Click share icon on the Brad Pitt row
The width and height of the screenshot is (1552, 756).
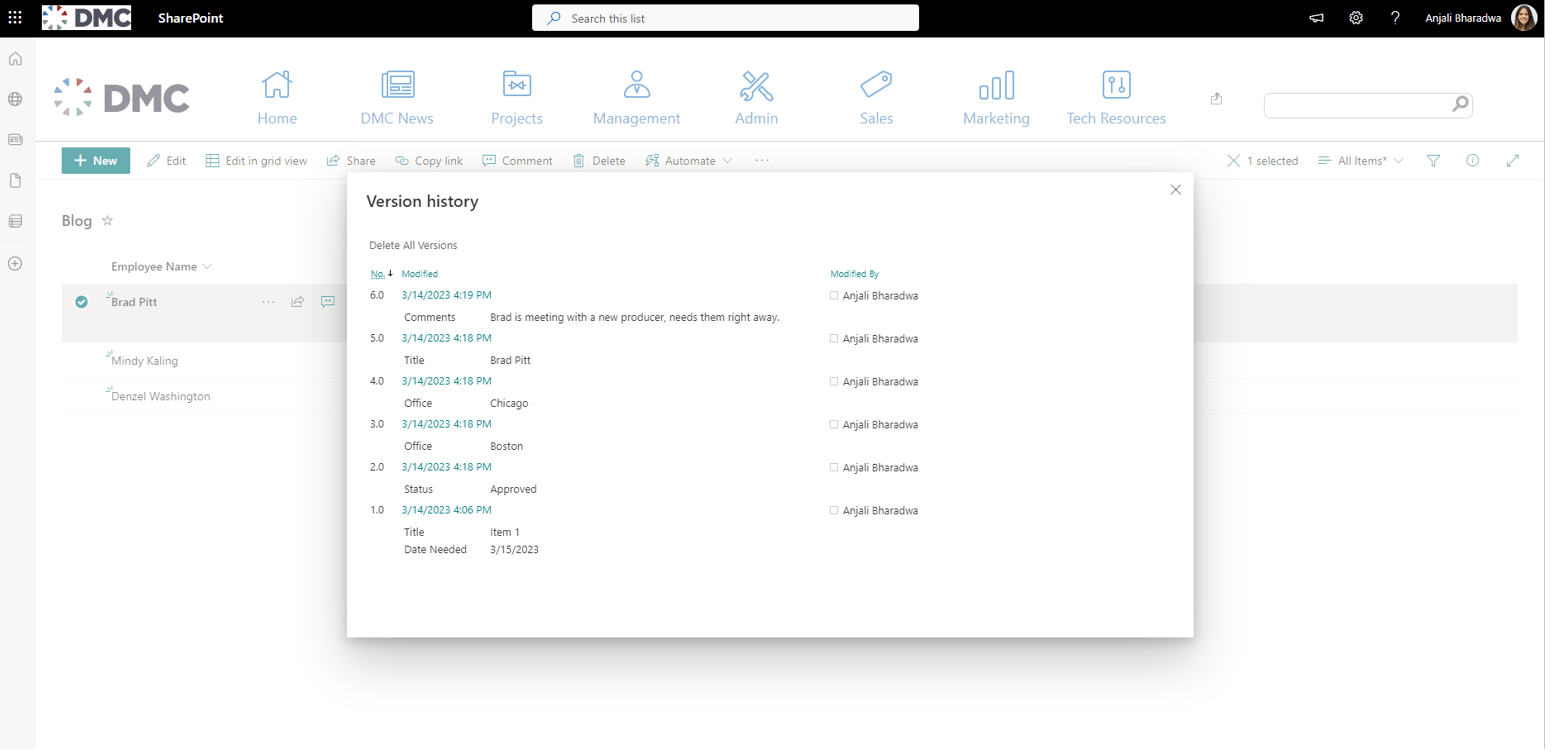click(299, 303)
